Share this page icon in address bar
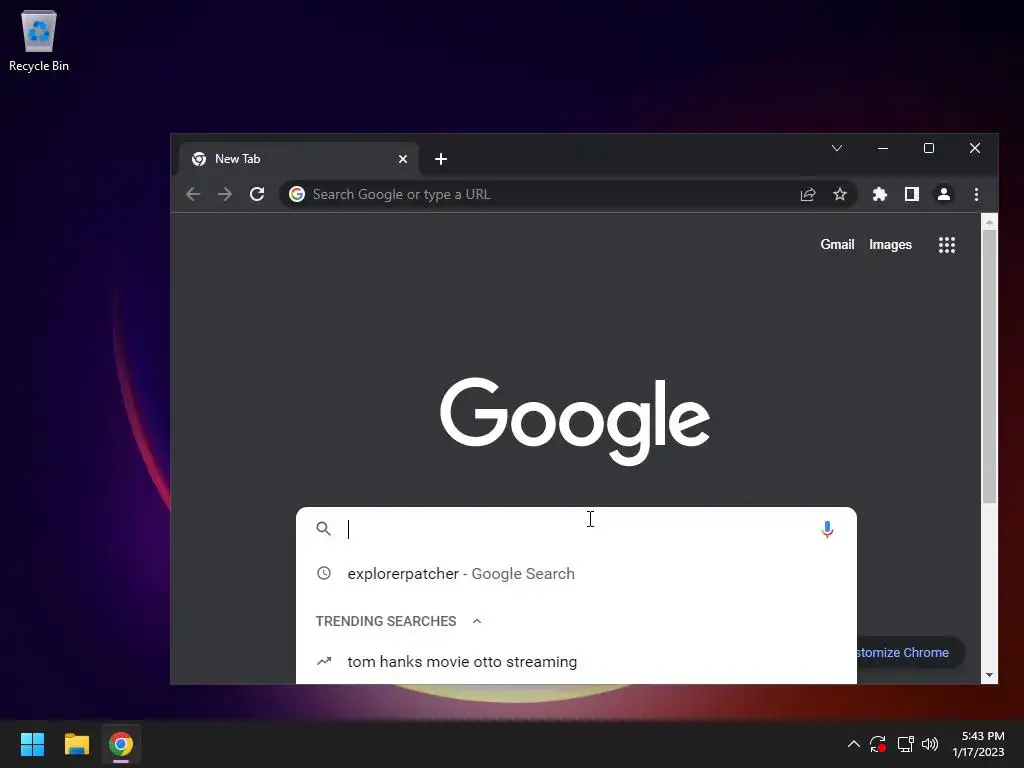1024x768 pixels. pos(808,194)
